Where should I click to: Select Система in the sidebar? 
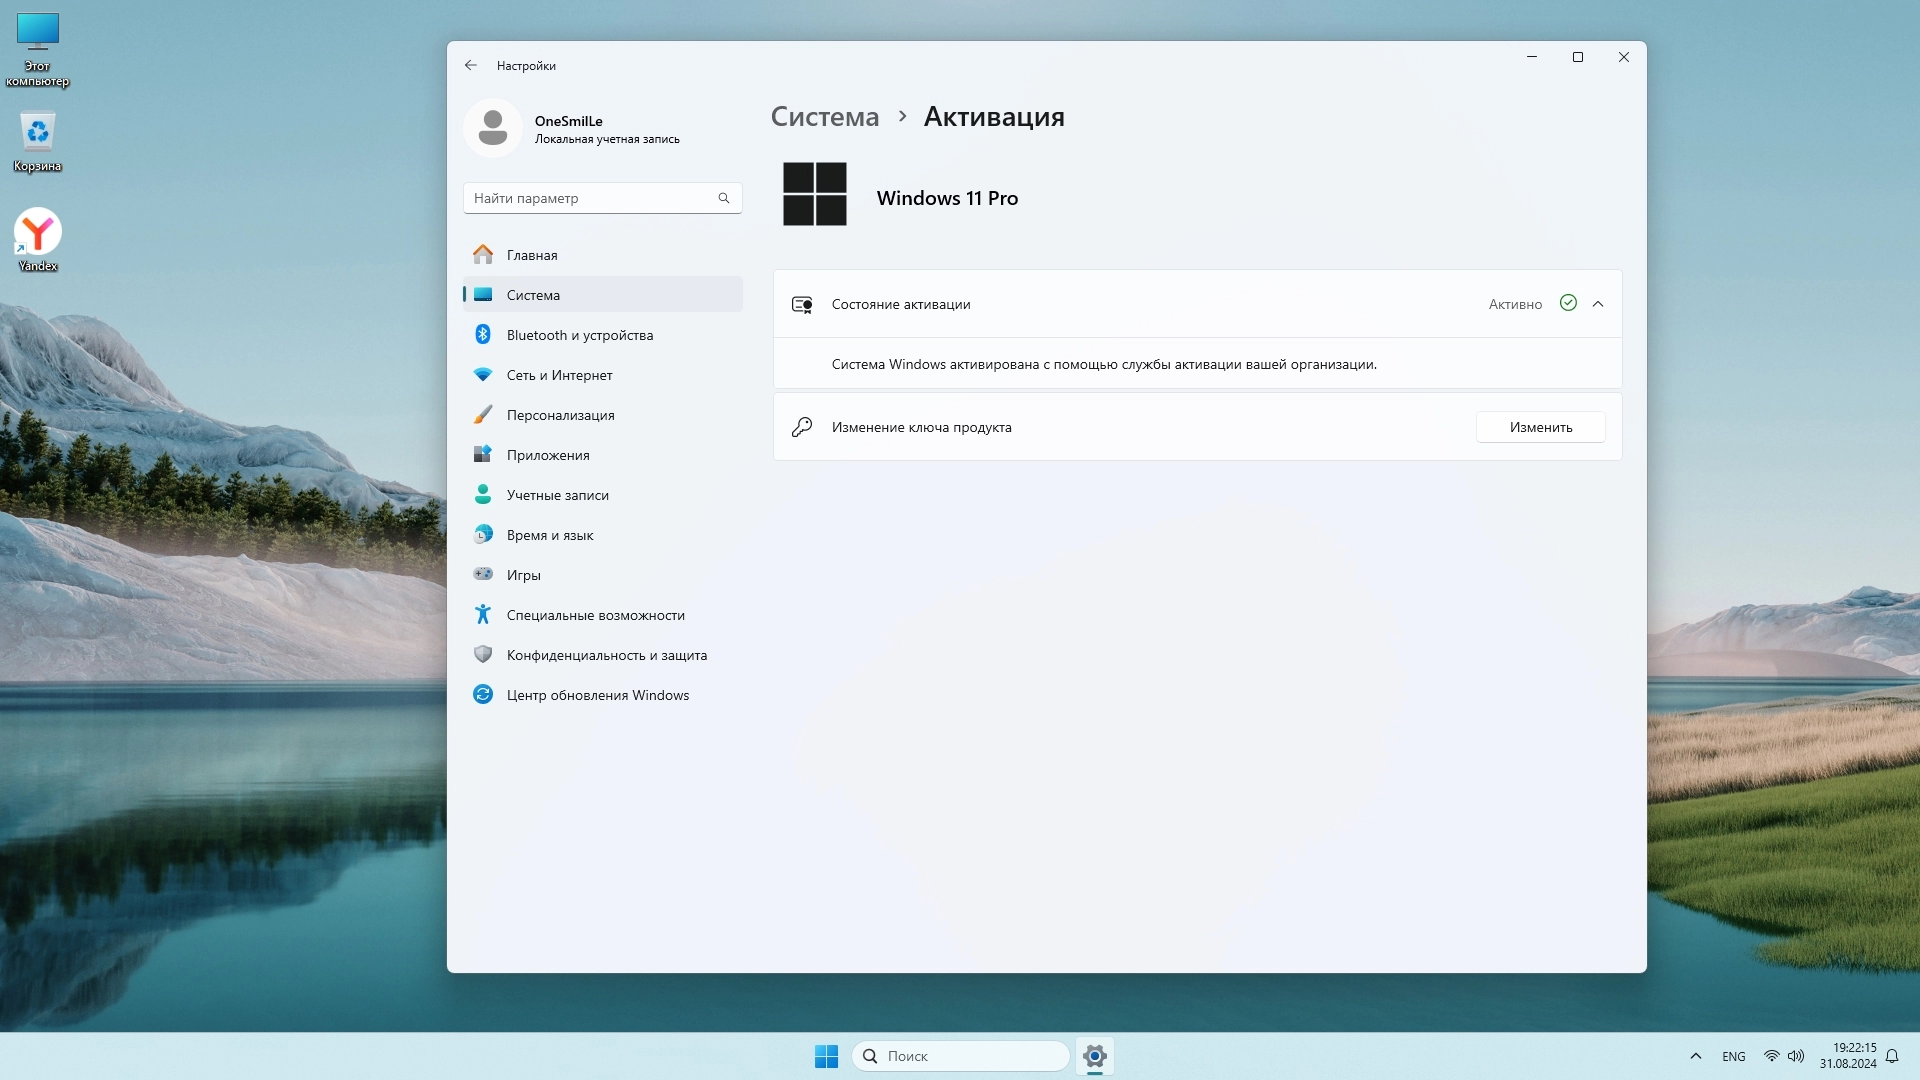point(533,295)
